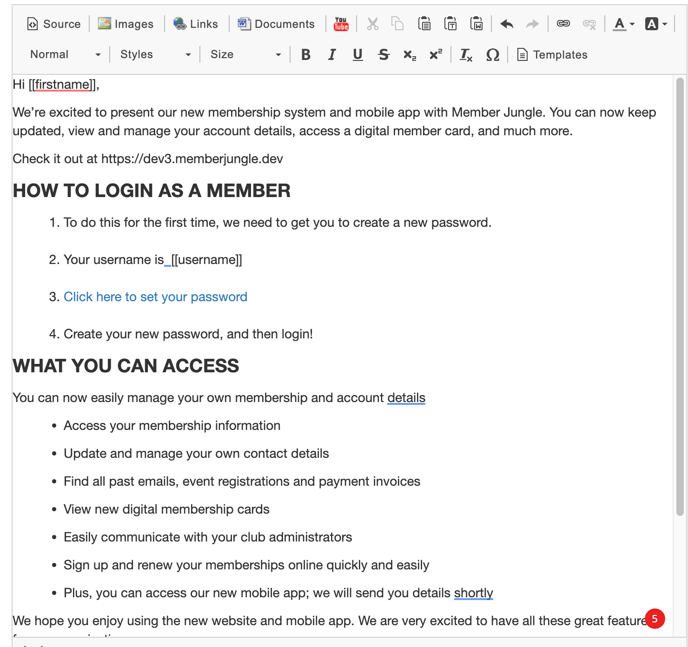Image resolution: width=688 pixels, height=647 pixels.
Task: Click the 'Click here to set your password' link
Action: click(x=155, y=297)
